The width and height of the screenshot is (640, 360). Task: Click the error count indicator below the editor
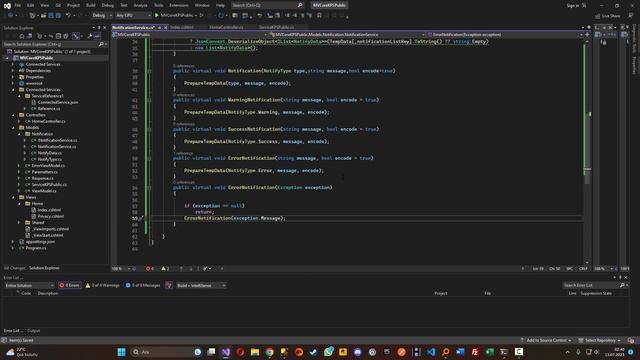[x=150, y=269]
